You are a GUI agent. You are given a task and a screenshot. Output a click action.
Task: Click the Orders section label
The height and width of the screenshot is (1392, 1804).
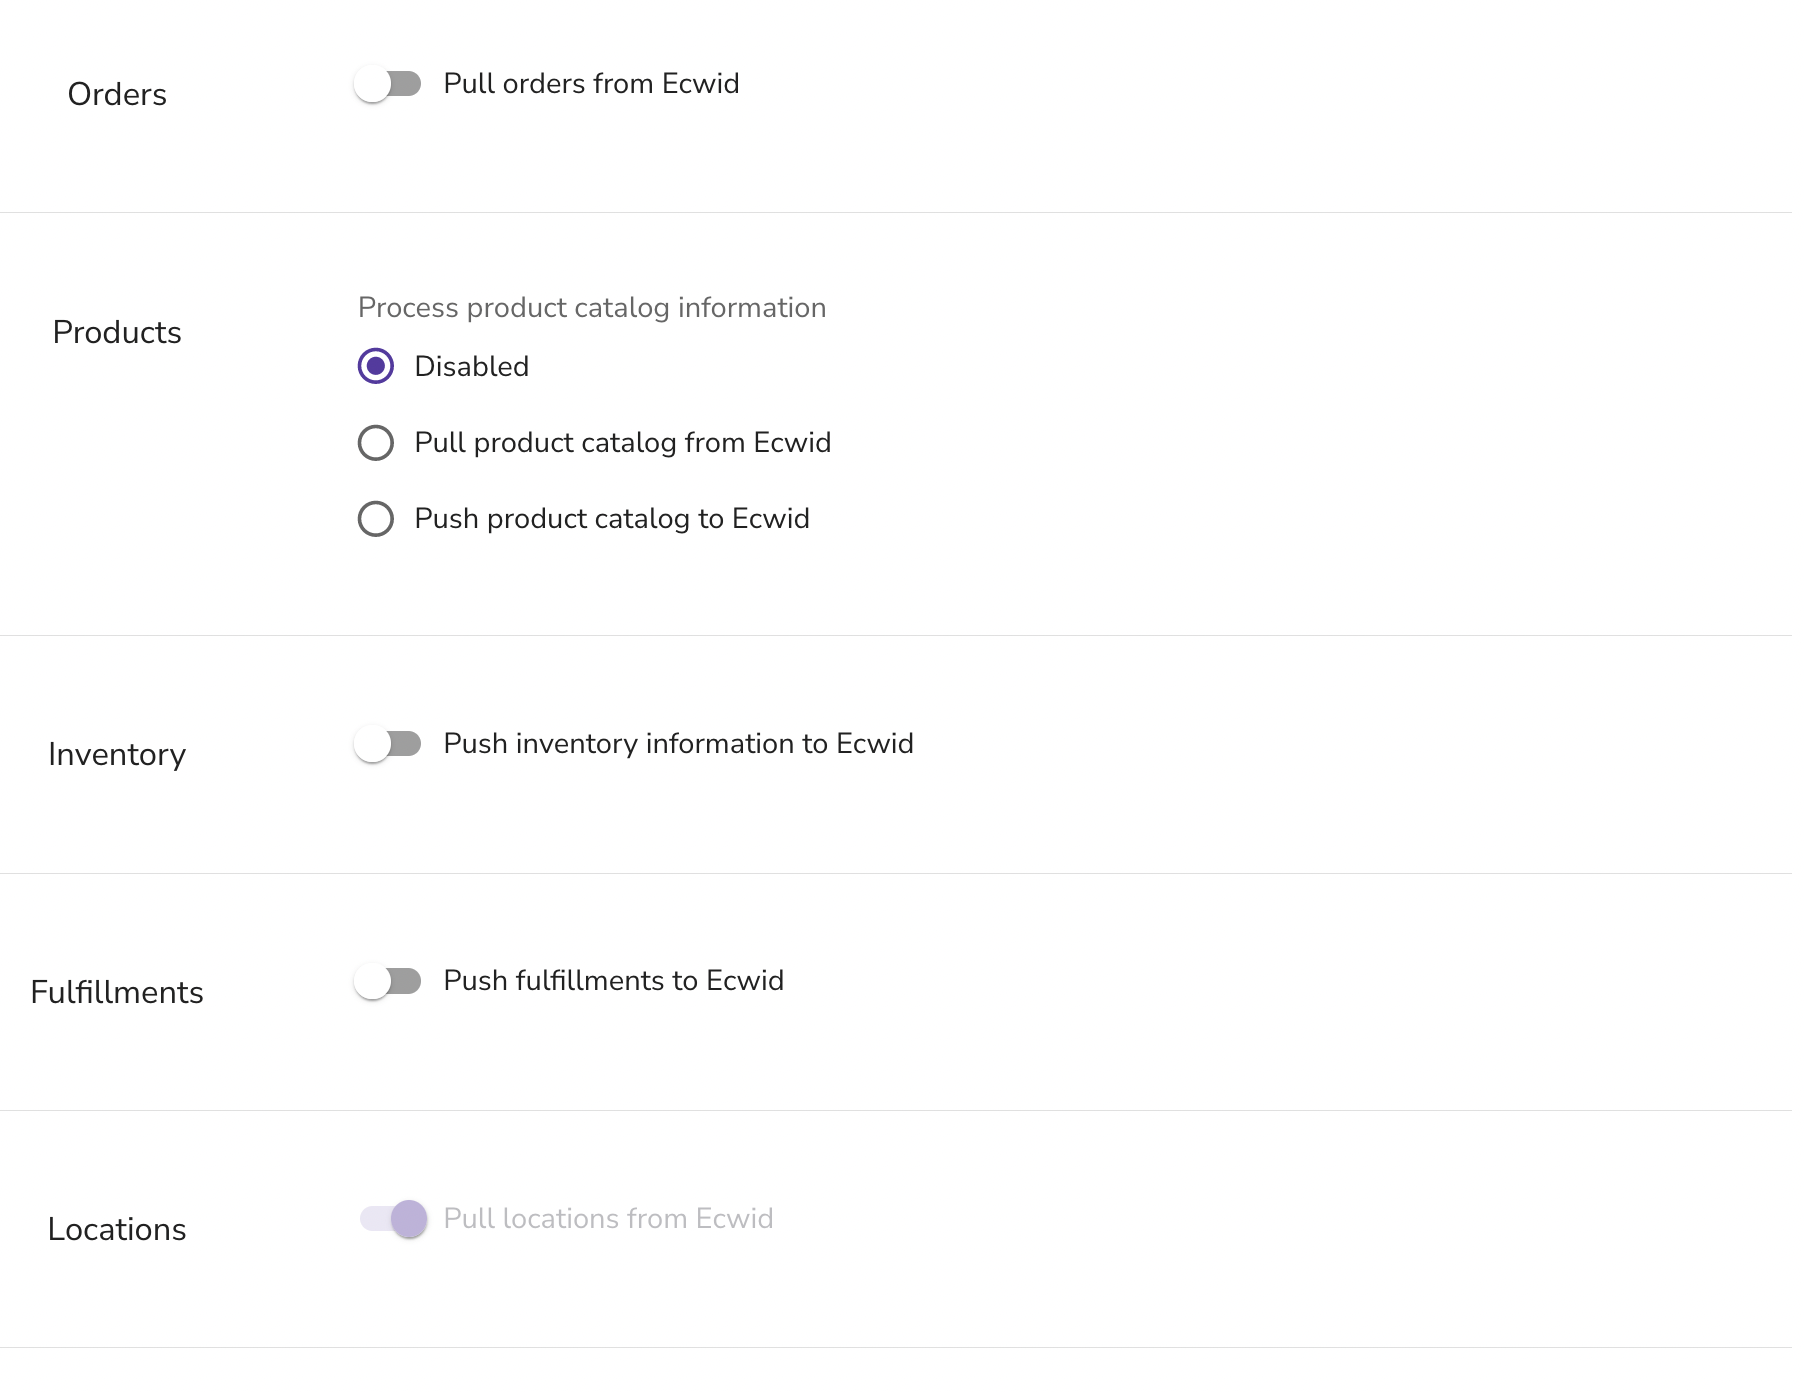tap(117, 94)
